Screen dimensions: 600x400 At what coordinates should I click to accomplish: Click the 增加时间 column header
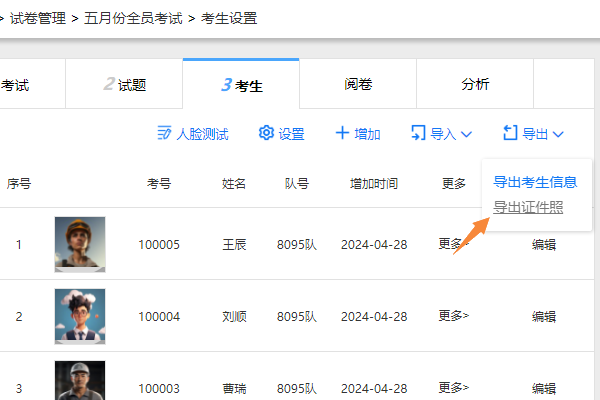coord(374,184)
